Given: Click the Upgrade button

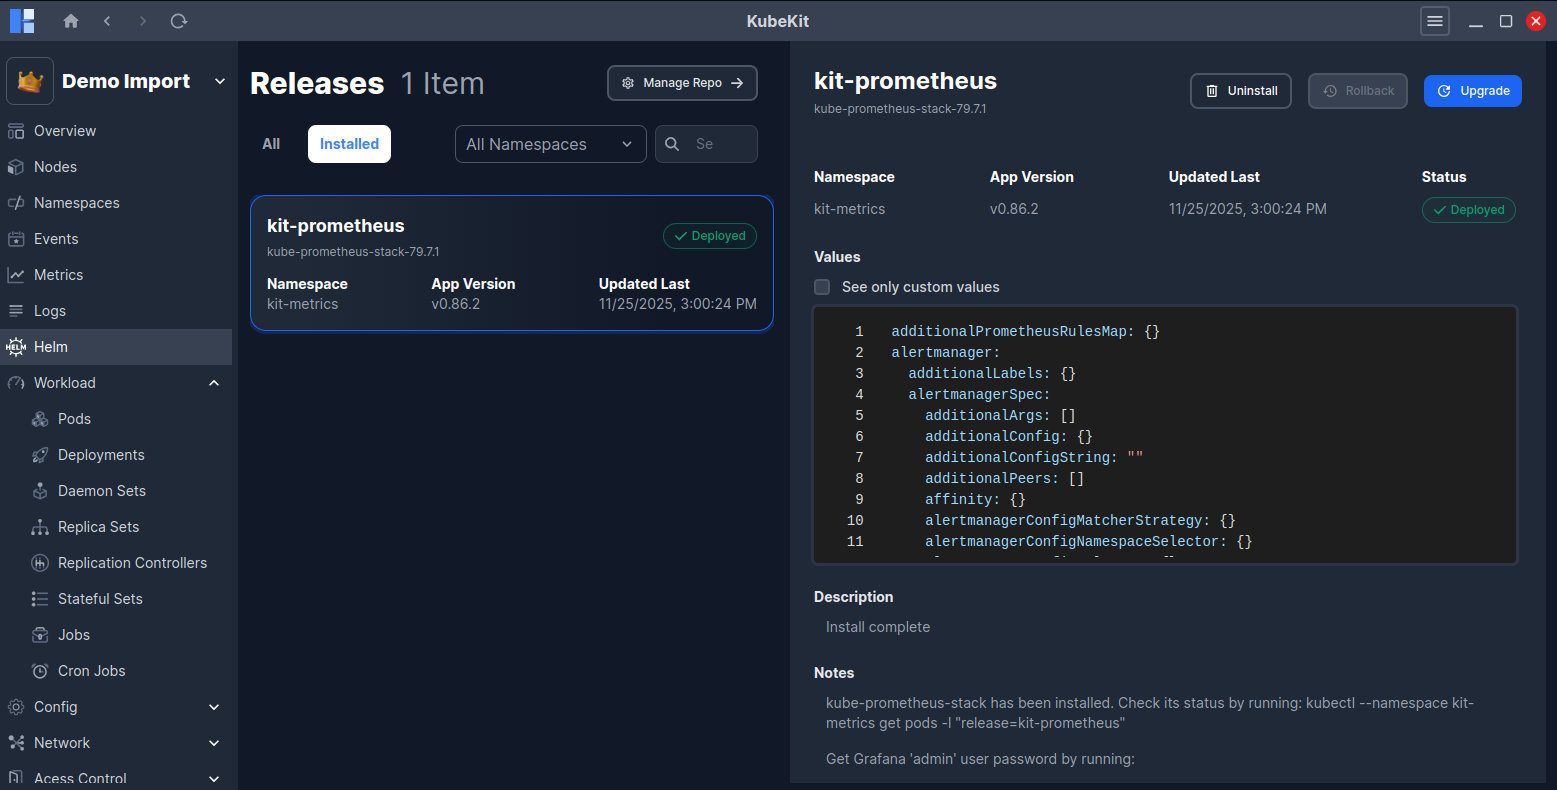Looking at the screenshot, I should pyautogui.click(x=1472, y=91).
